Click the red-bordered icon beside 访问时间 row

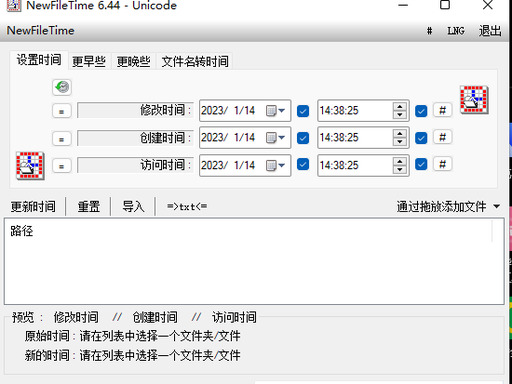[x=30, y=166]
